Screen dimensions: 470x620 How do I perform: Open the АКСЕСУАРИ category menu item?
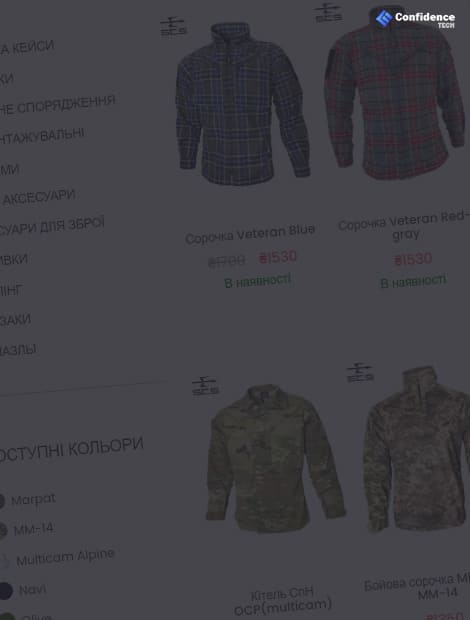point(38,197)
